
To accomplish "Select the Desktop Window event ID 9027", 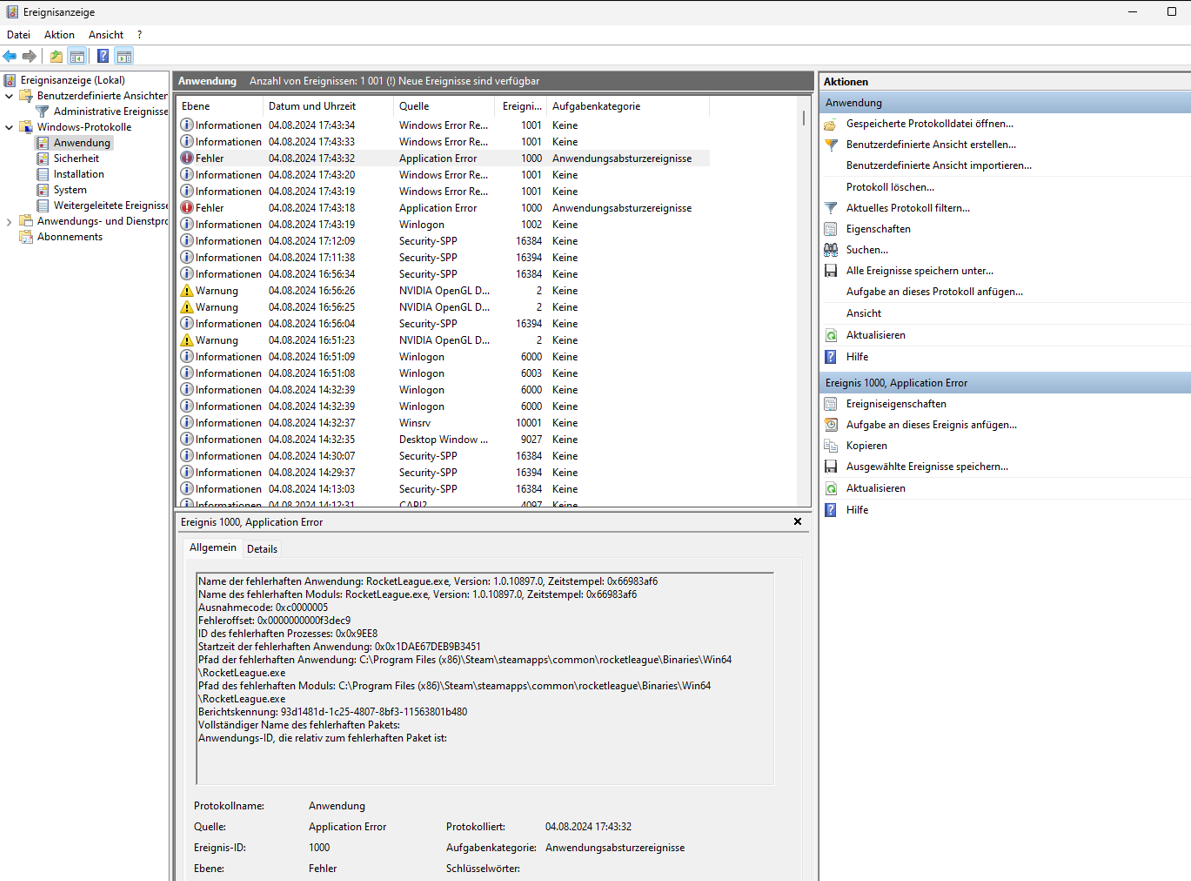I will pos(444,440).
